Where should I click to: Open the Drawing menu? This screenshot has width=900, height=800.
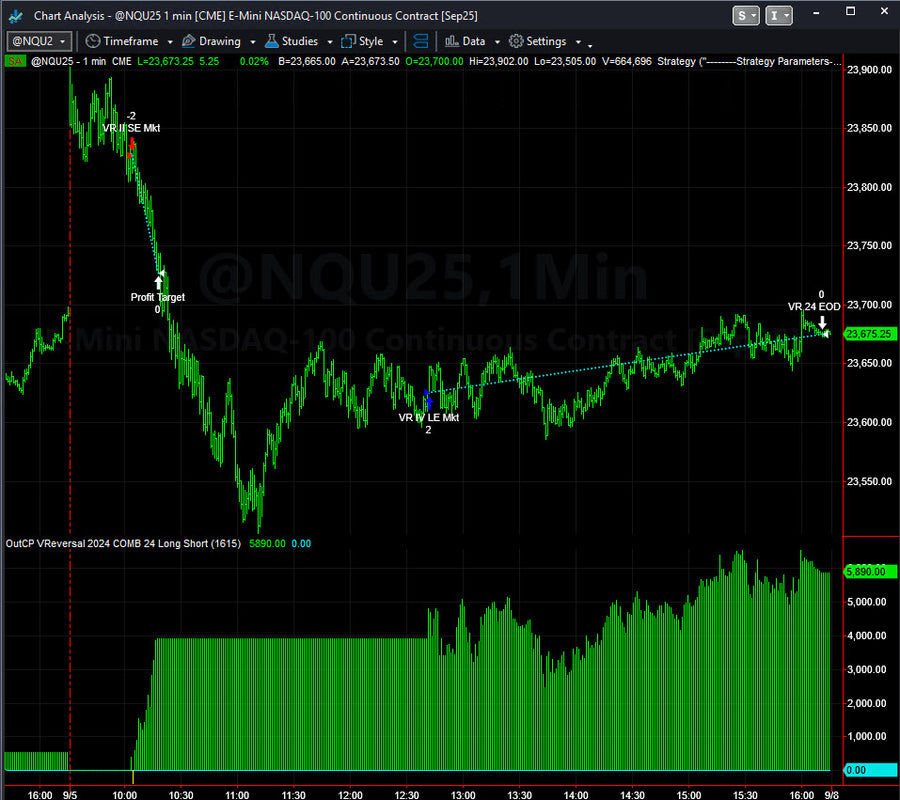pos(219,41)
